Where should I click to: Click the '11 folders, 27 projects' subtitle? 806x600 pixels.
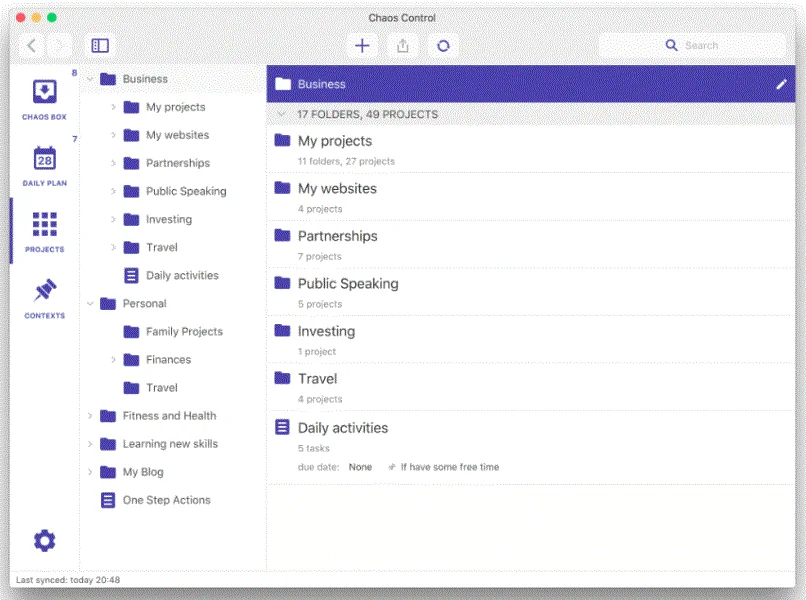tap(346, 161)
